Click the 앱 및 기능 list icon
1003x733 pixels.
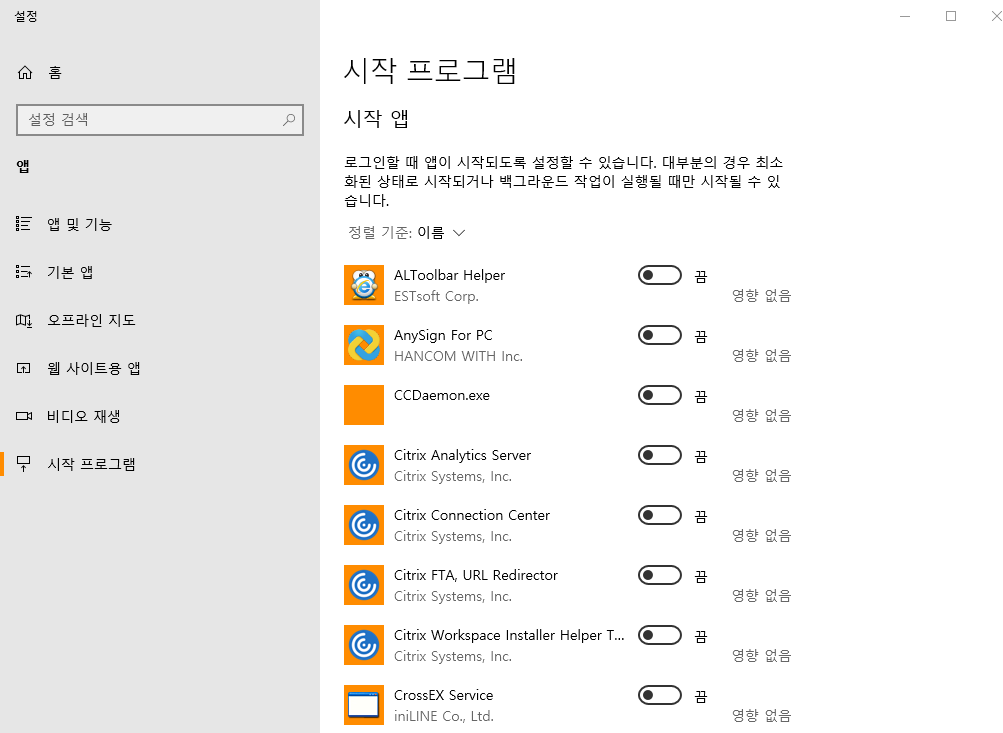[x=24, y=223]
